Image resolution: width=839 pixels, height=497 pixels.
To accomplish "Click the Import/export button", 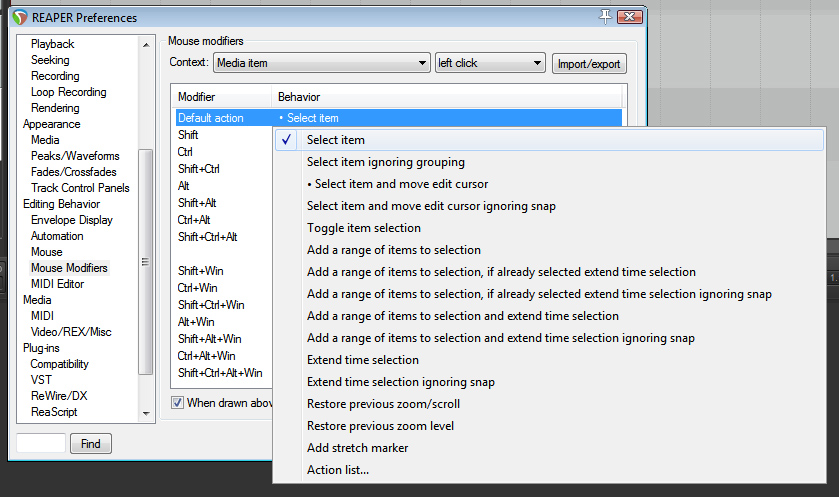I will click(589, 64).
